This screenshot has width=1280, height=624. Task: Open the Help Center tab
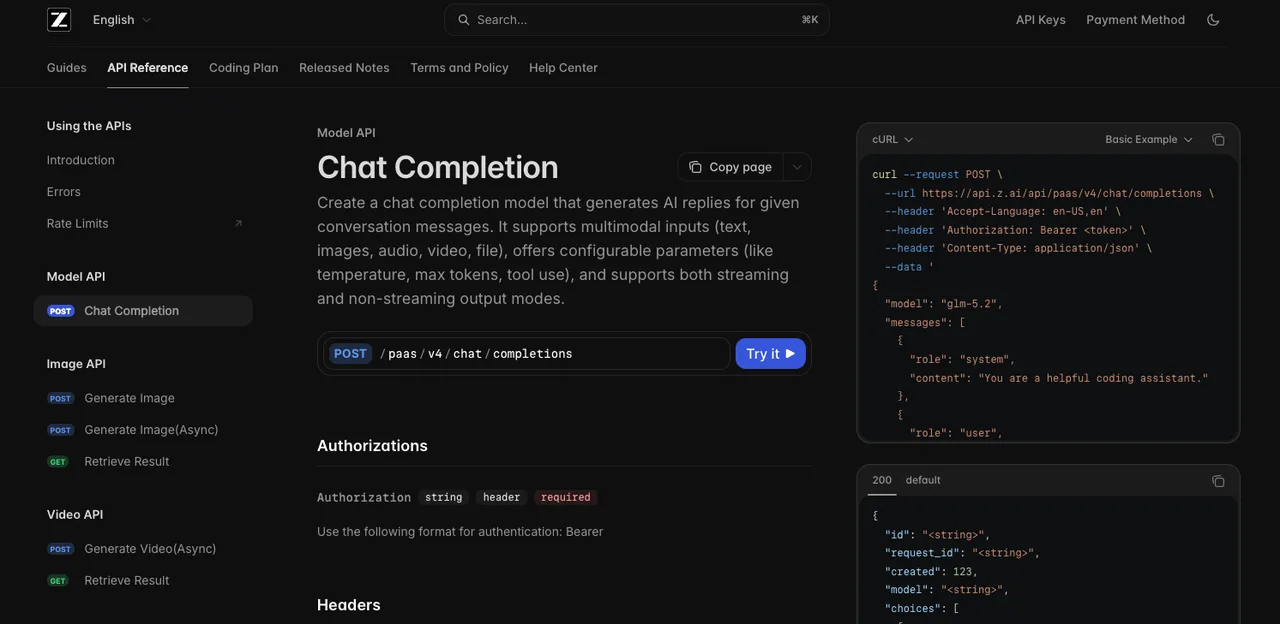[x=563, y=68]
